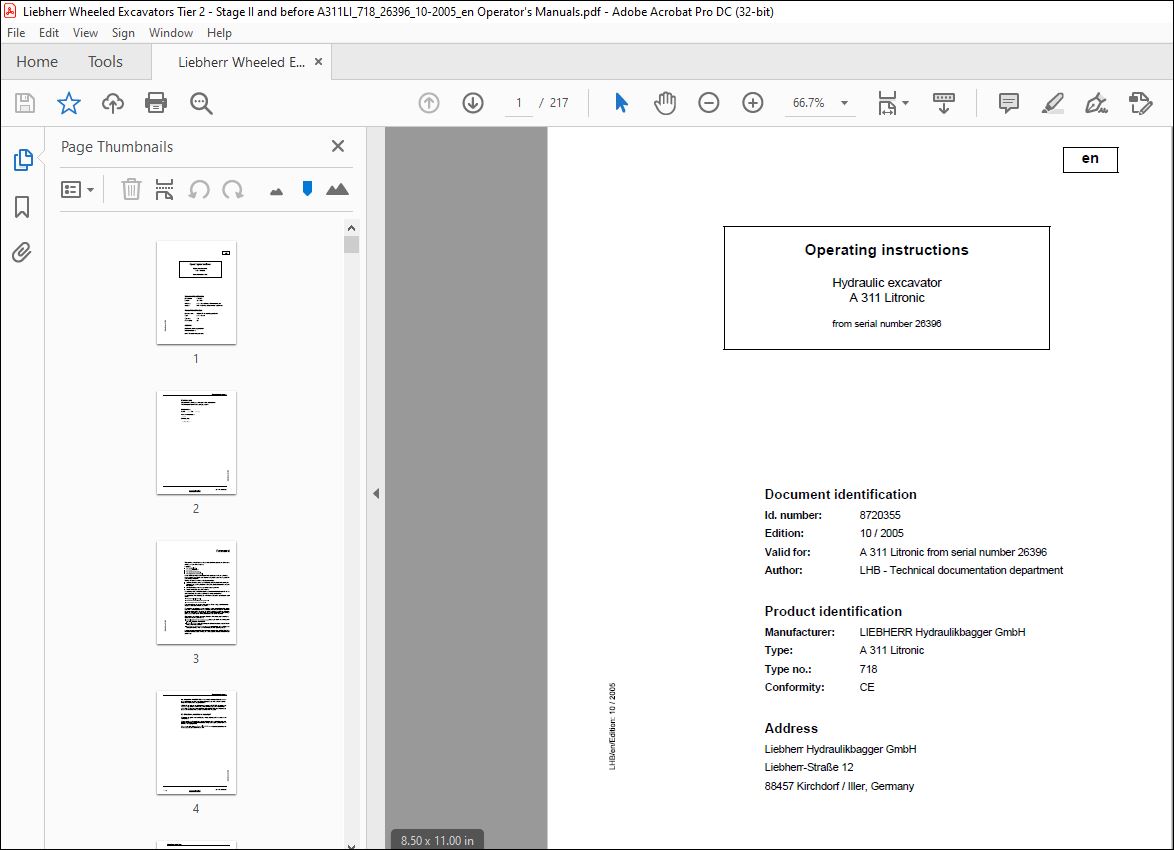Click the 'Document identification' heading
The height and width of the screenshot is (850, 1174).
click(x=840, y=494)
